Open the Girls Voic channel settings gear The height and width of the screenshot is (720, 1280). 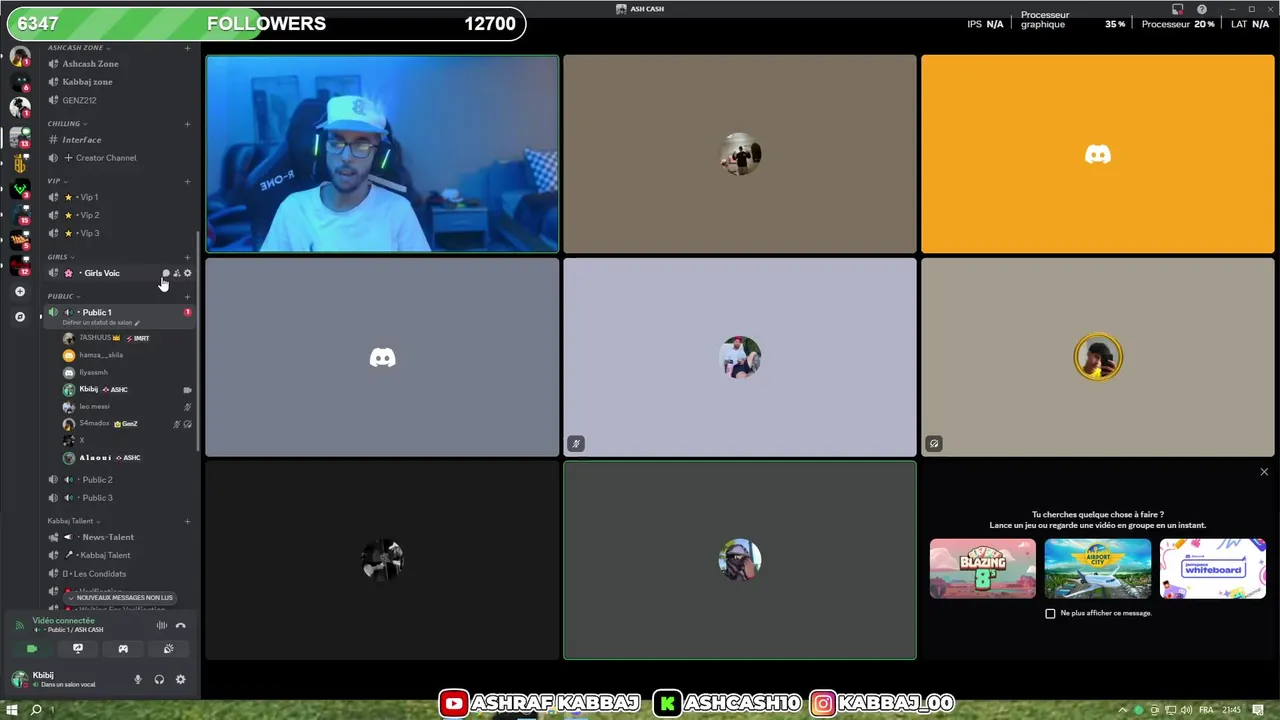click(x=187, y=273)
